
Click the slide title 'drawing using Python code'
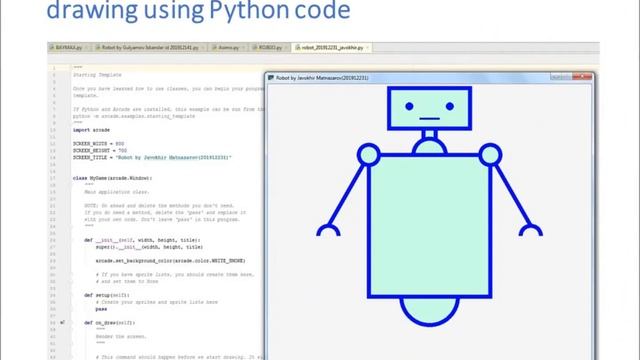(198, 10)
